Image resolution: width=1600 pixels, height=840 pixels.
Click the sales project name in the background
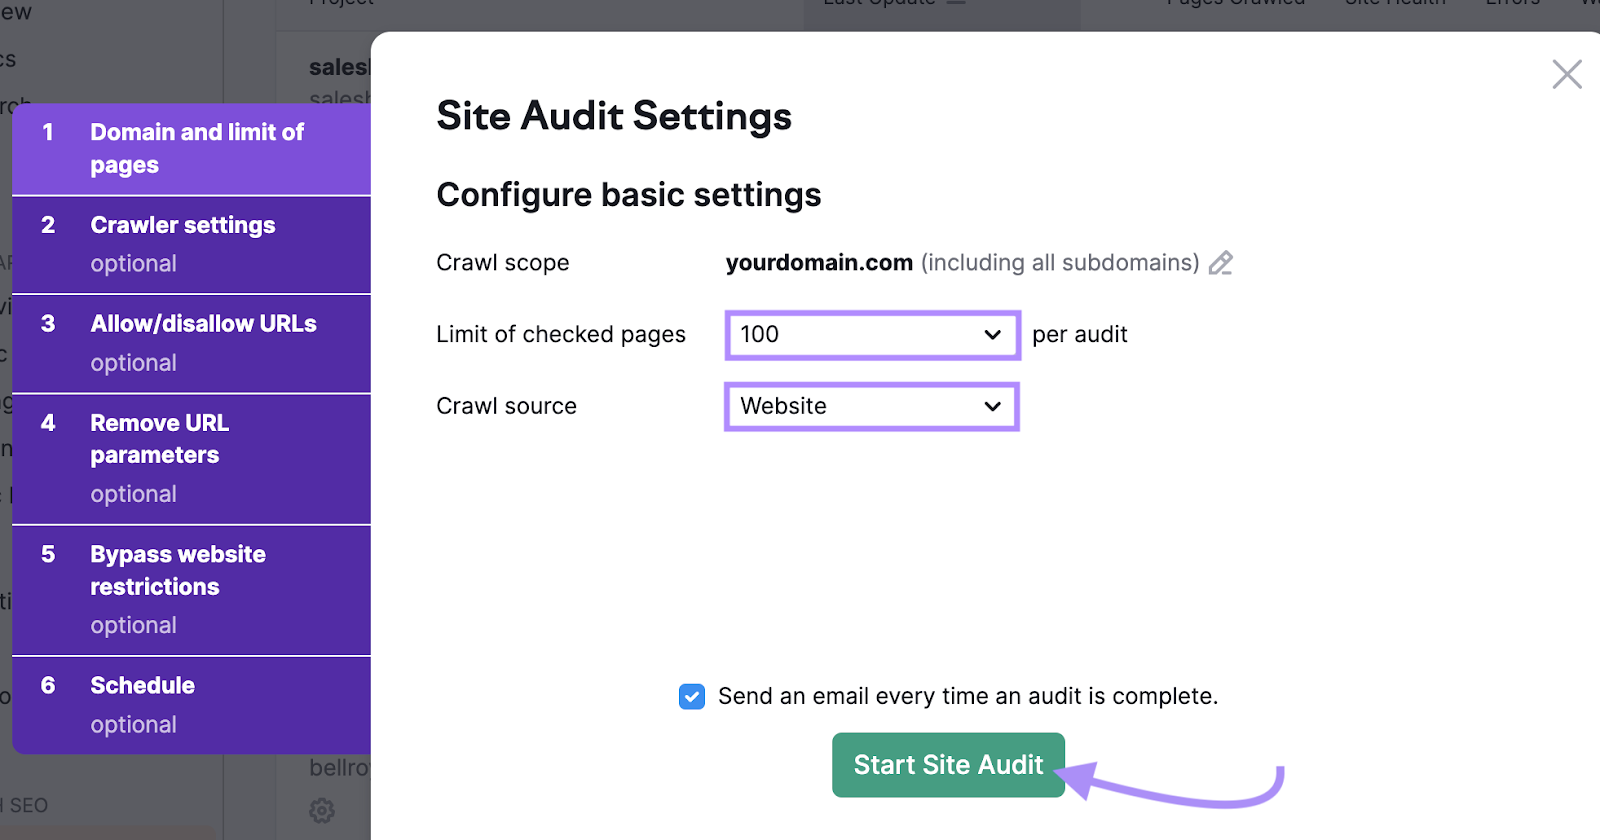tap(339, 68)
